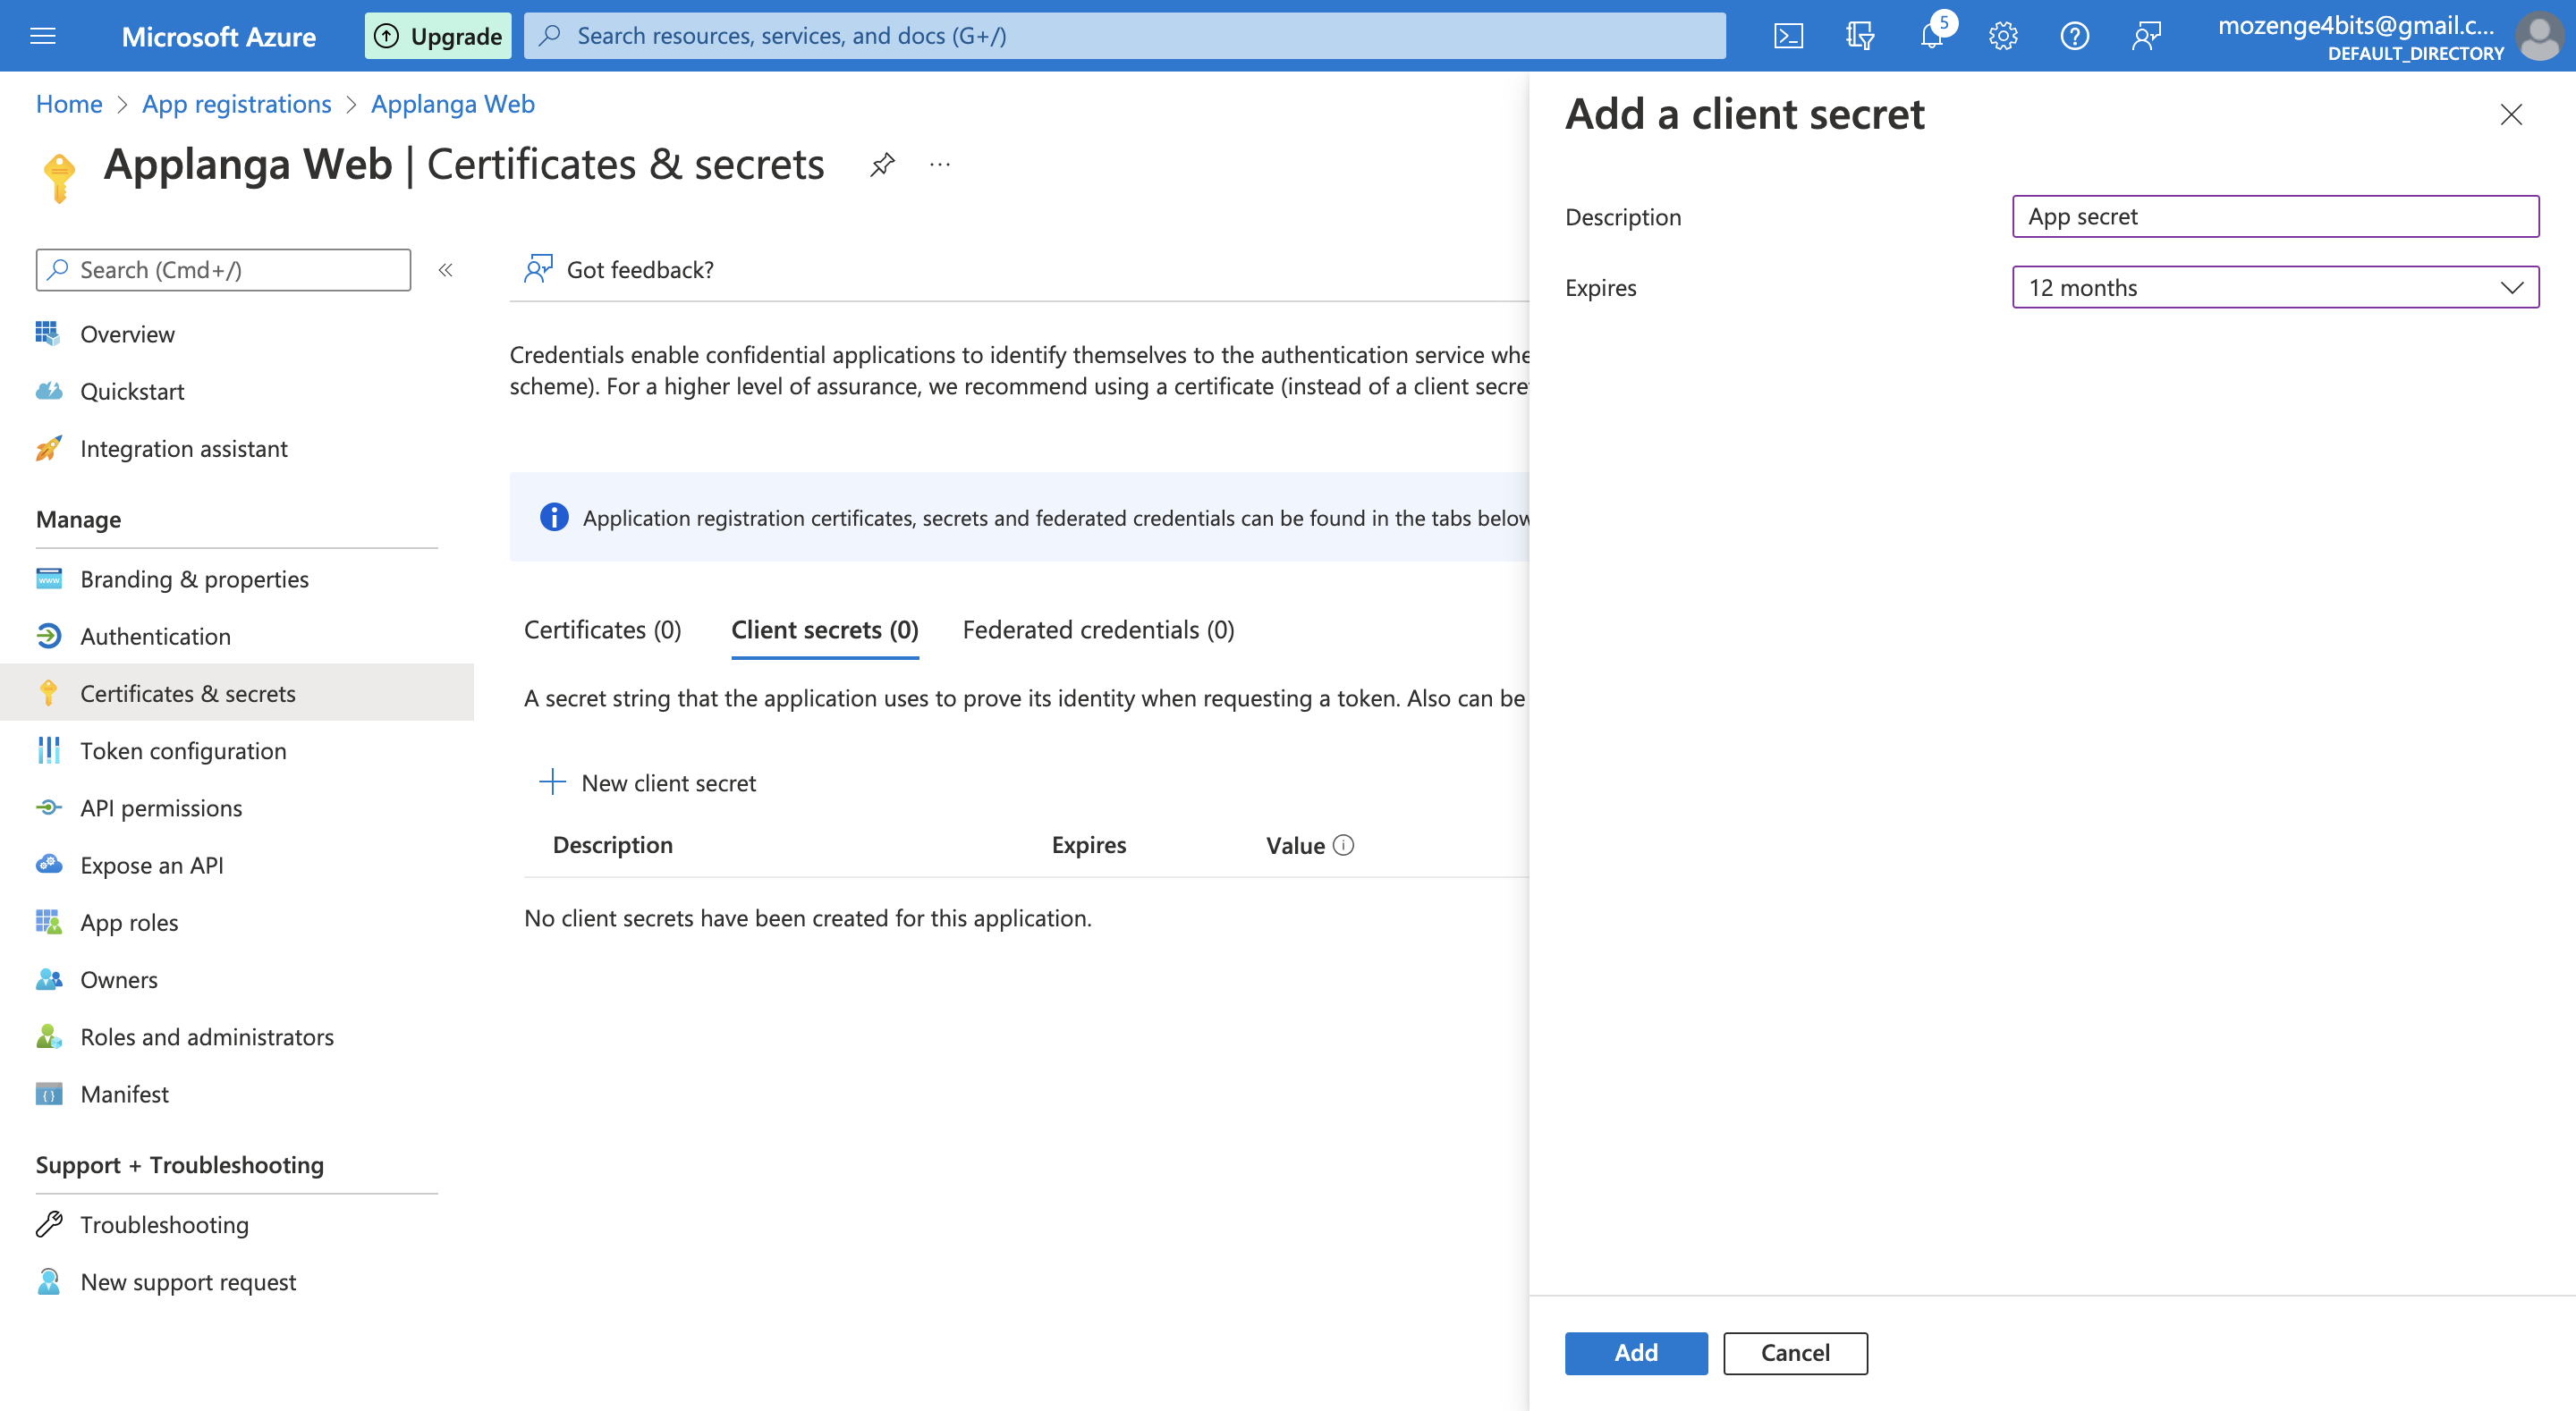The image size is (2576, 1411).
Task: Open the help question mark icon
Action: pos(2075,36)
